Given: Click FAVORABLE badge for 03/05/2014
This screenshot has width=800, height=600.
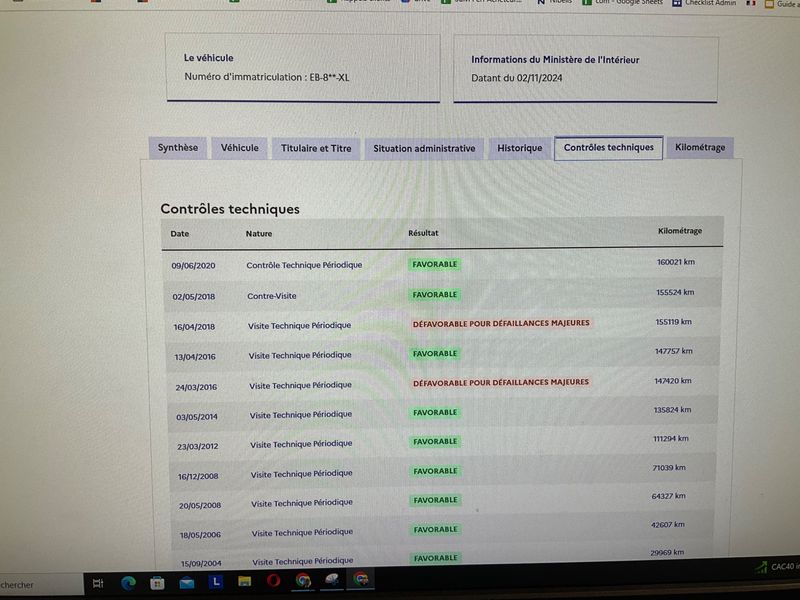Looking at the screenshot, I should (435, 412).
